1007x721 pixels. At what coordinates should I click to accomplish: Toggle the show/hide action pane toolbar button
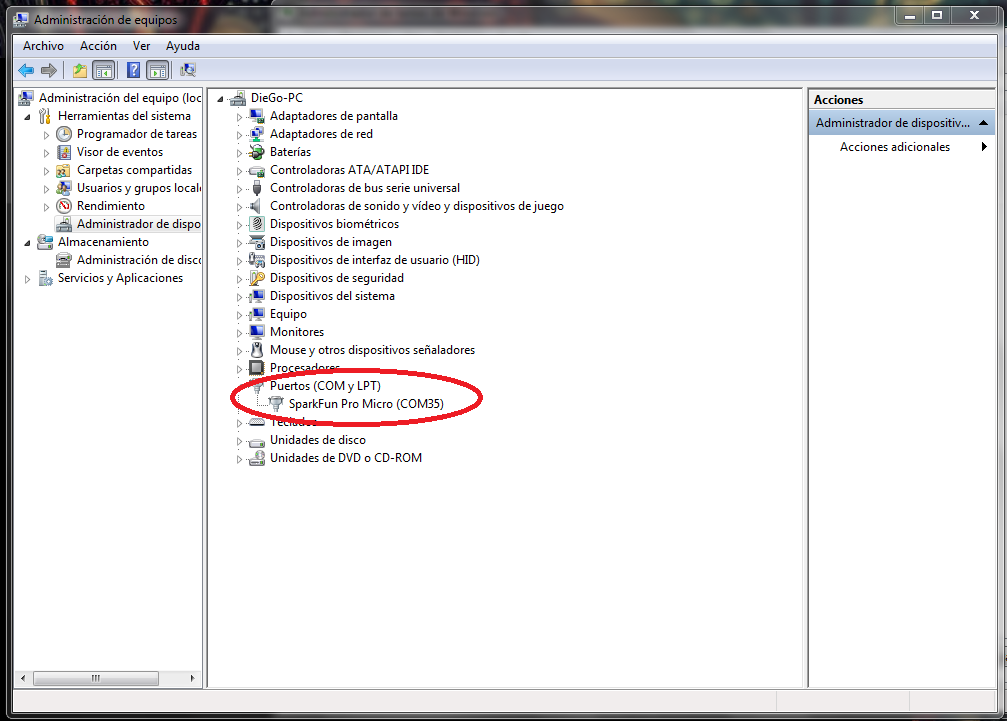pos(157,70)
